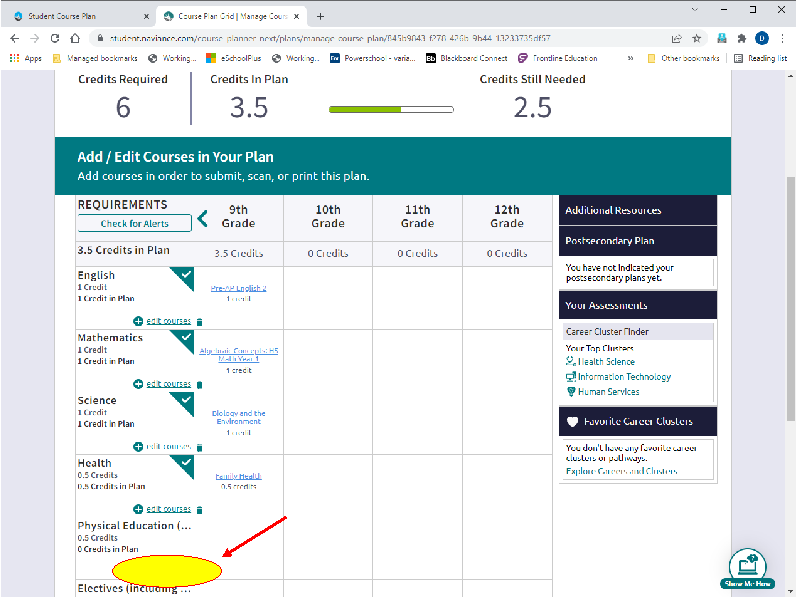Open Chrome's three-dot menu

click(782, 38)
